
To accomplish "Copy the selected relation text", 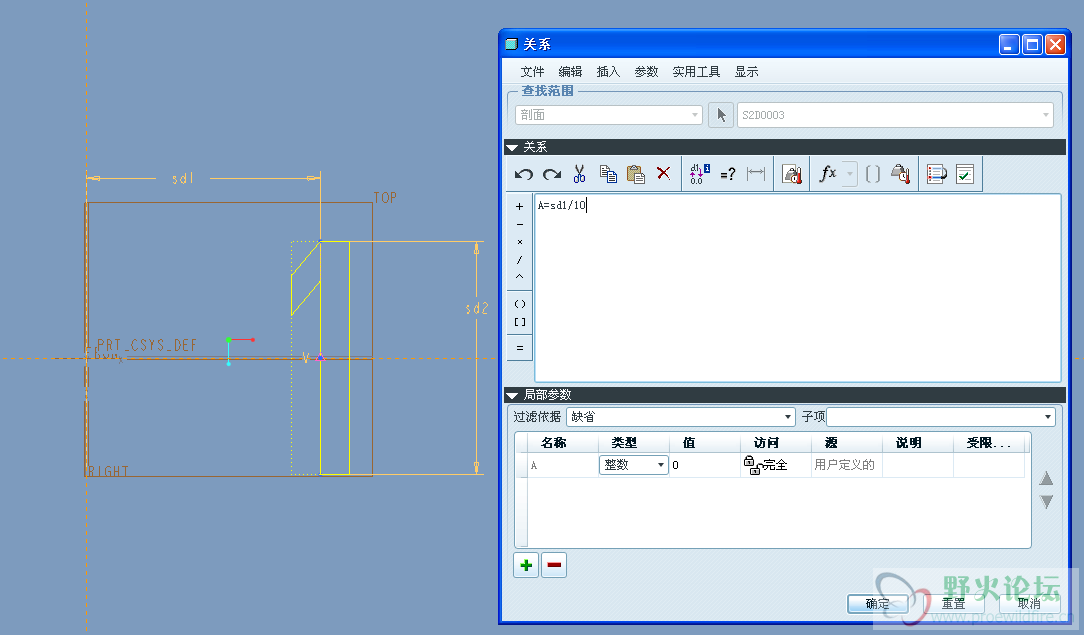I will [x=608, y=174].
